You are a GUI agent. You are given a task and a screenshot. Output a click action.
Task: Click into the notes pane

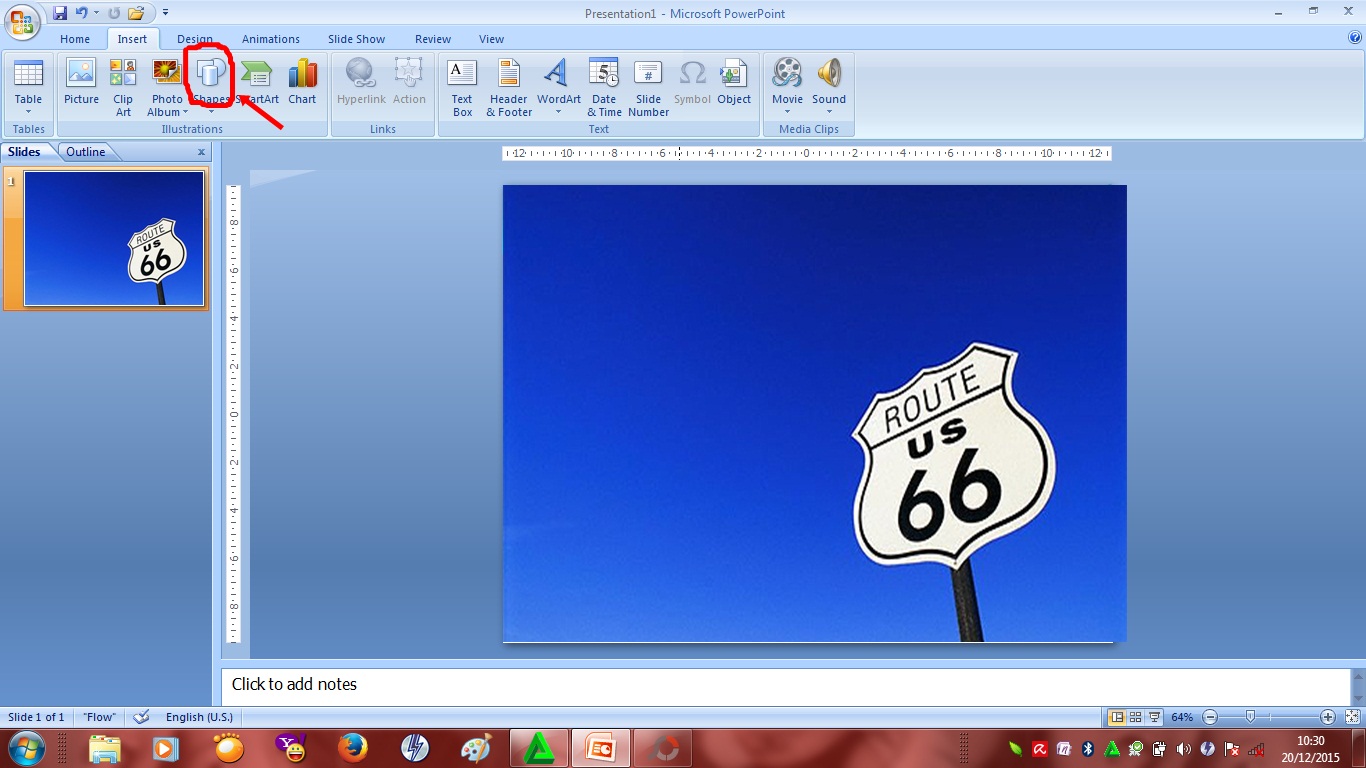tap(786, 686)
